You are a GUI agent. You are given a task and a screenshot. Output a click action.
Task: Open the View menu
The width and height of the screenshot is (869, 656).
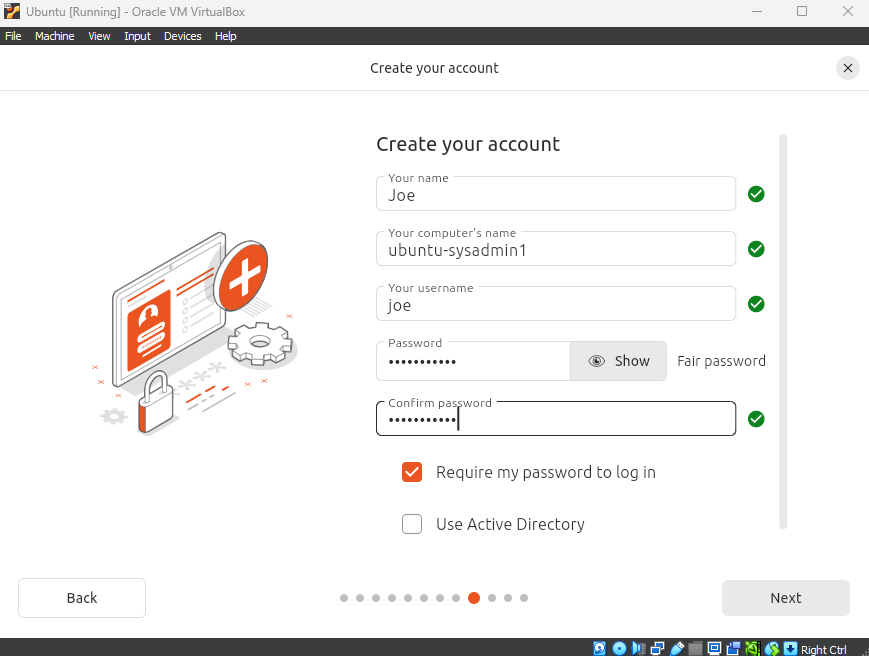point(99,36)
